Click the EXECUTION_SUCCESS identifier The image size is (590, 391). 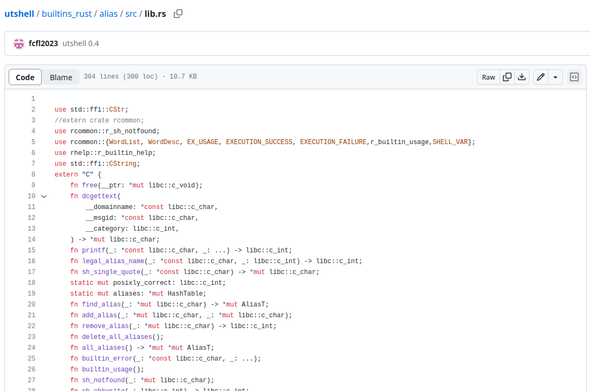pos(259,142)
